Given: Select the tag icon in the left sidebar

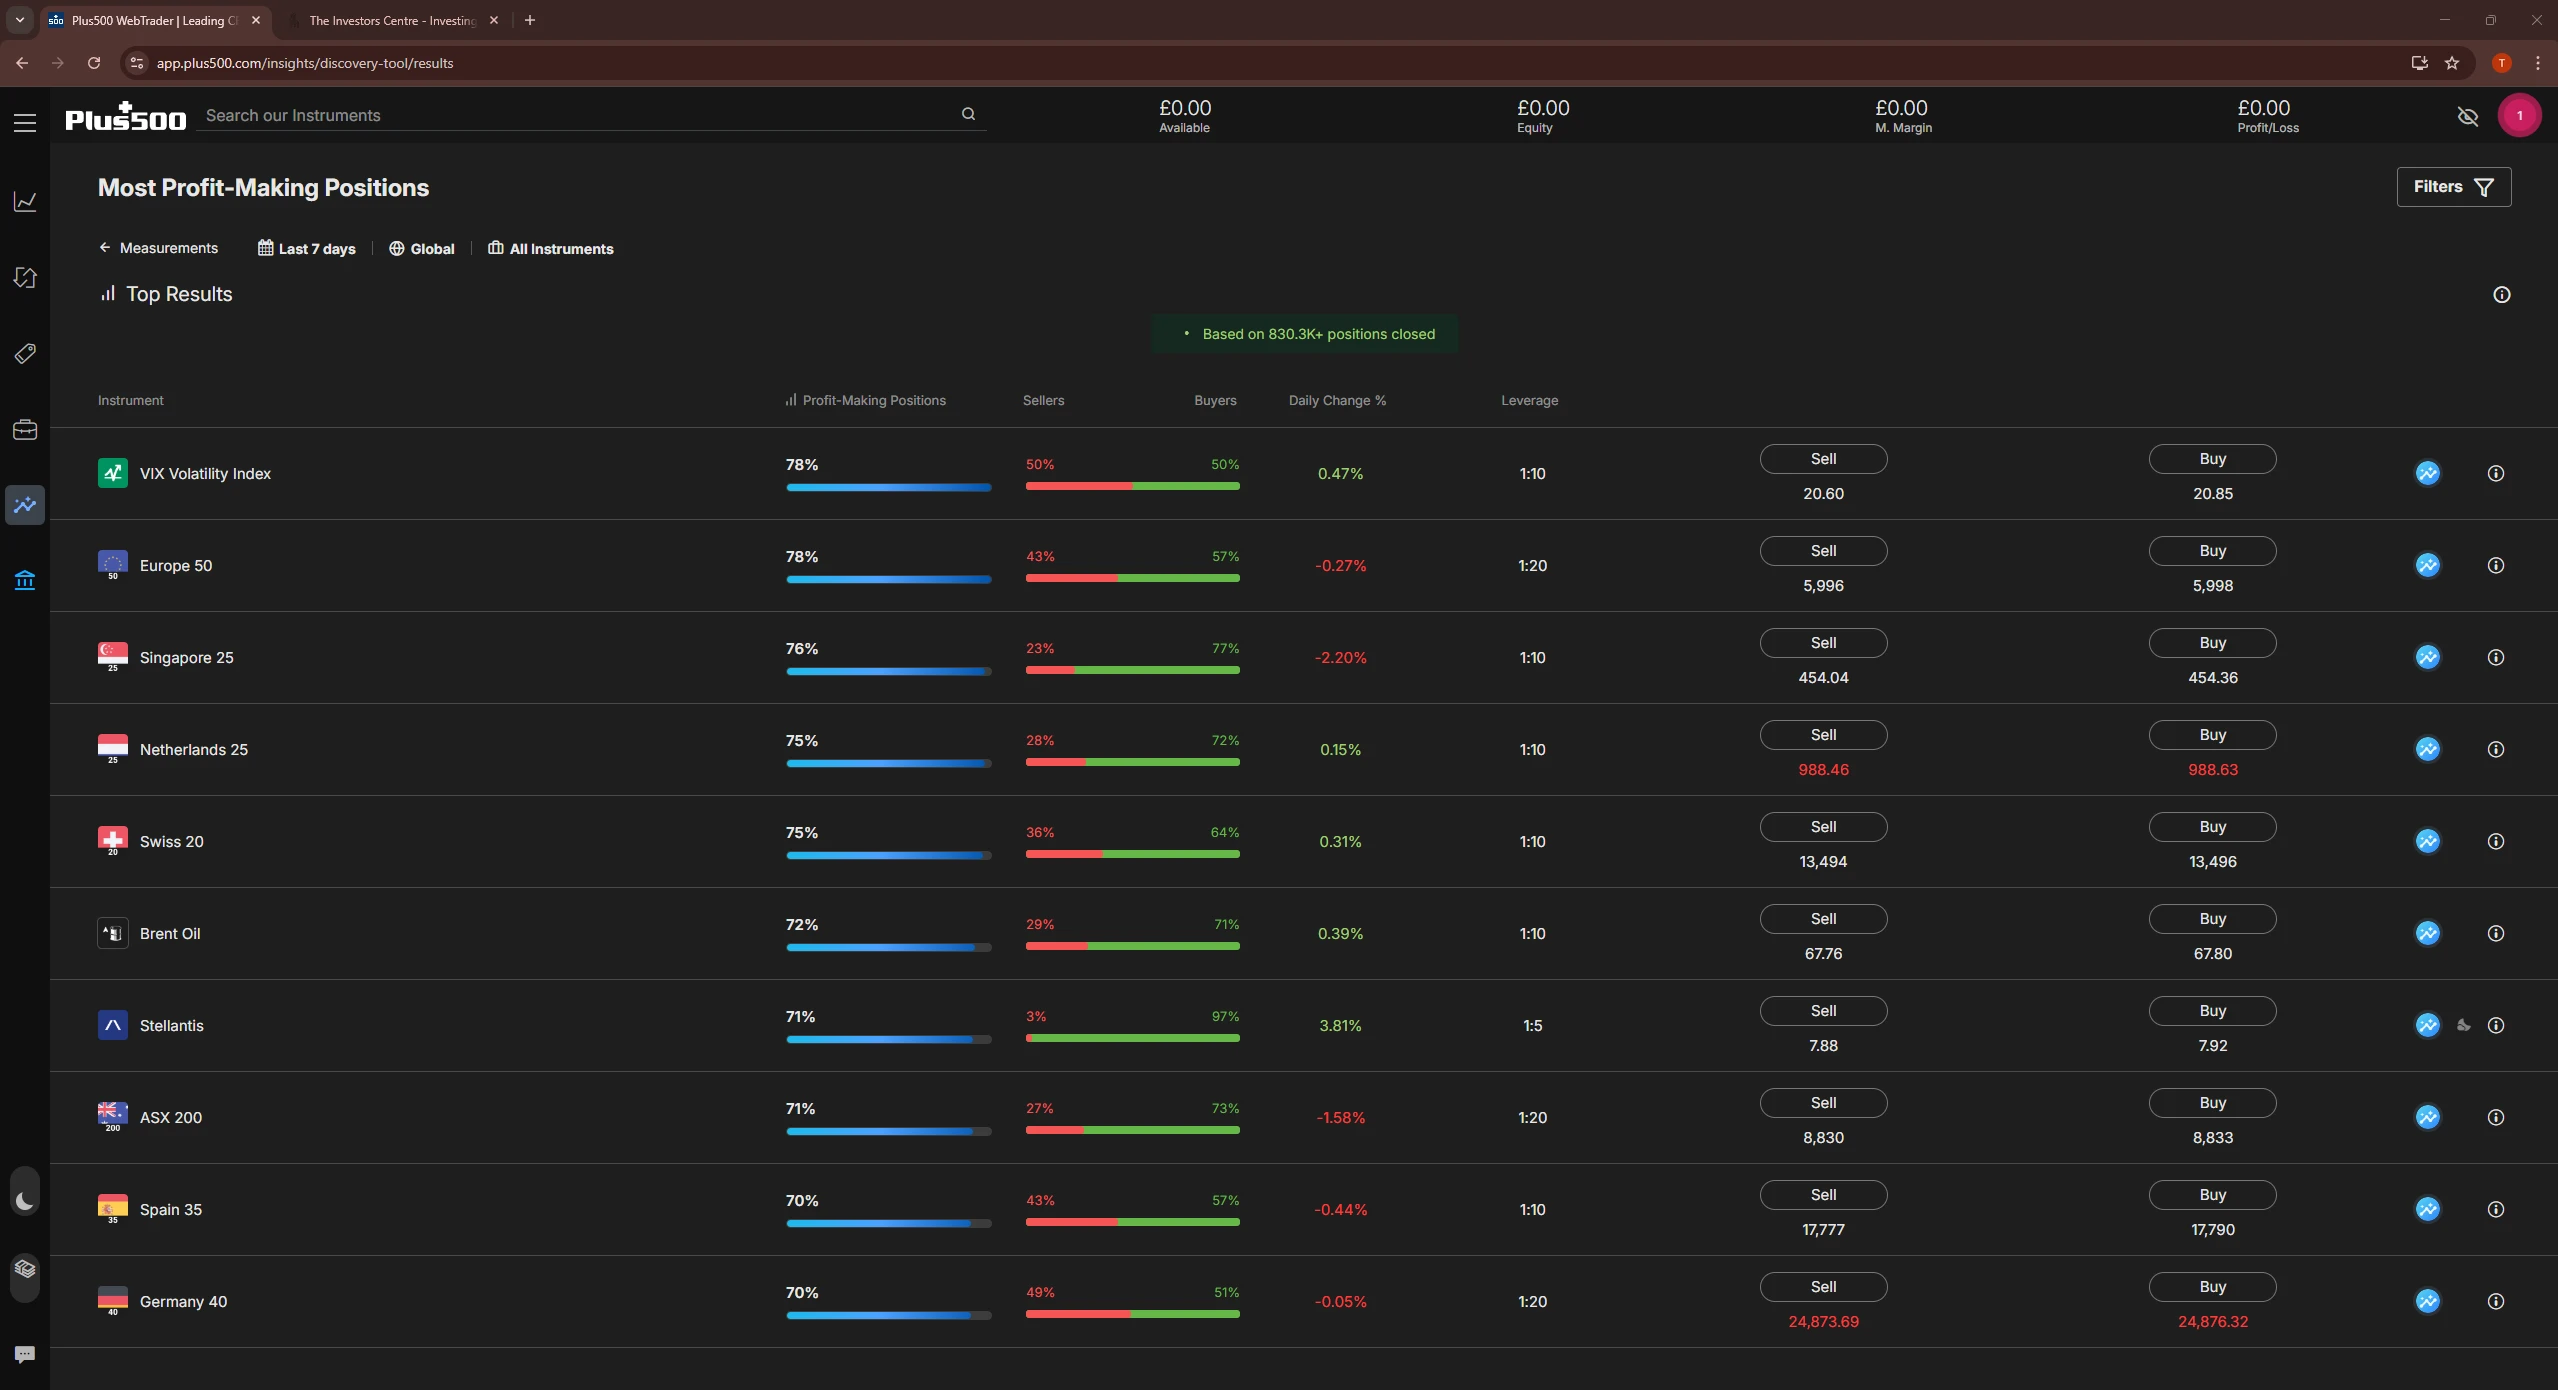Looking at the screenshot, I should 25,353.
